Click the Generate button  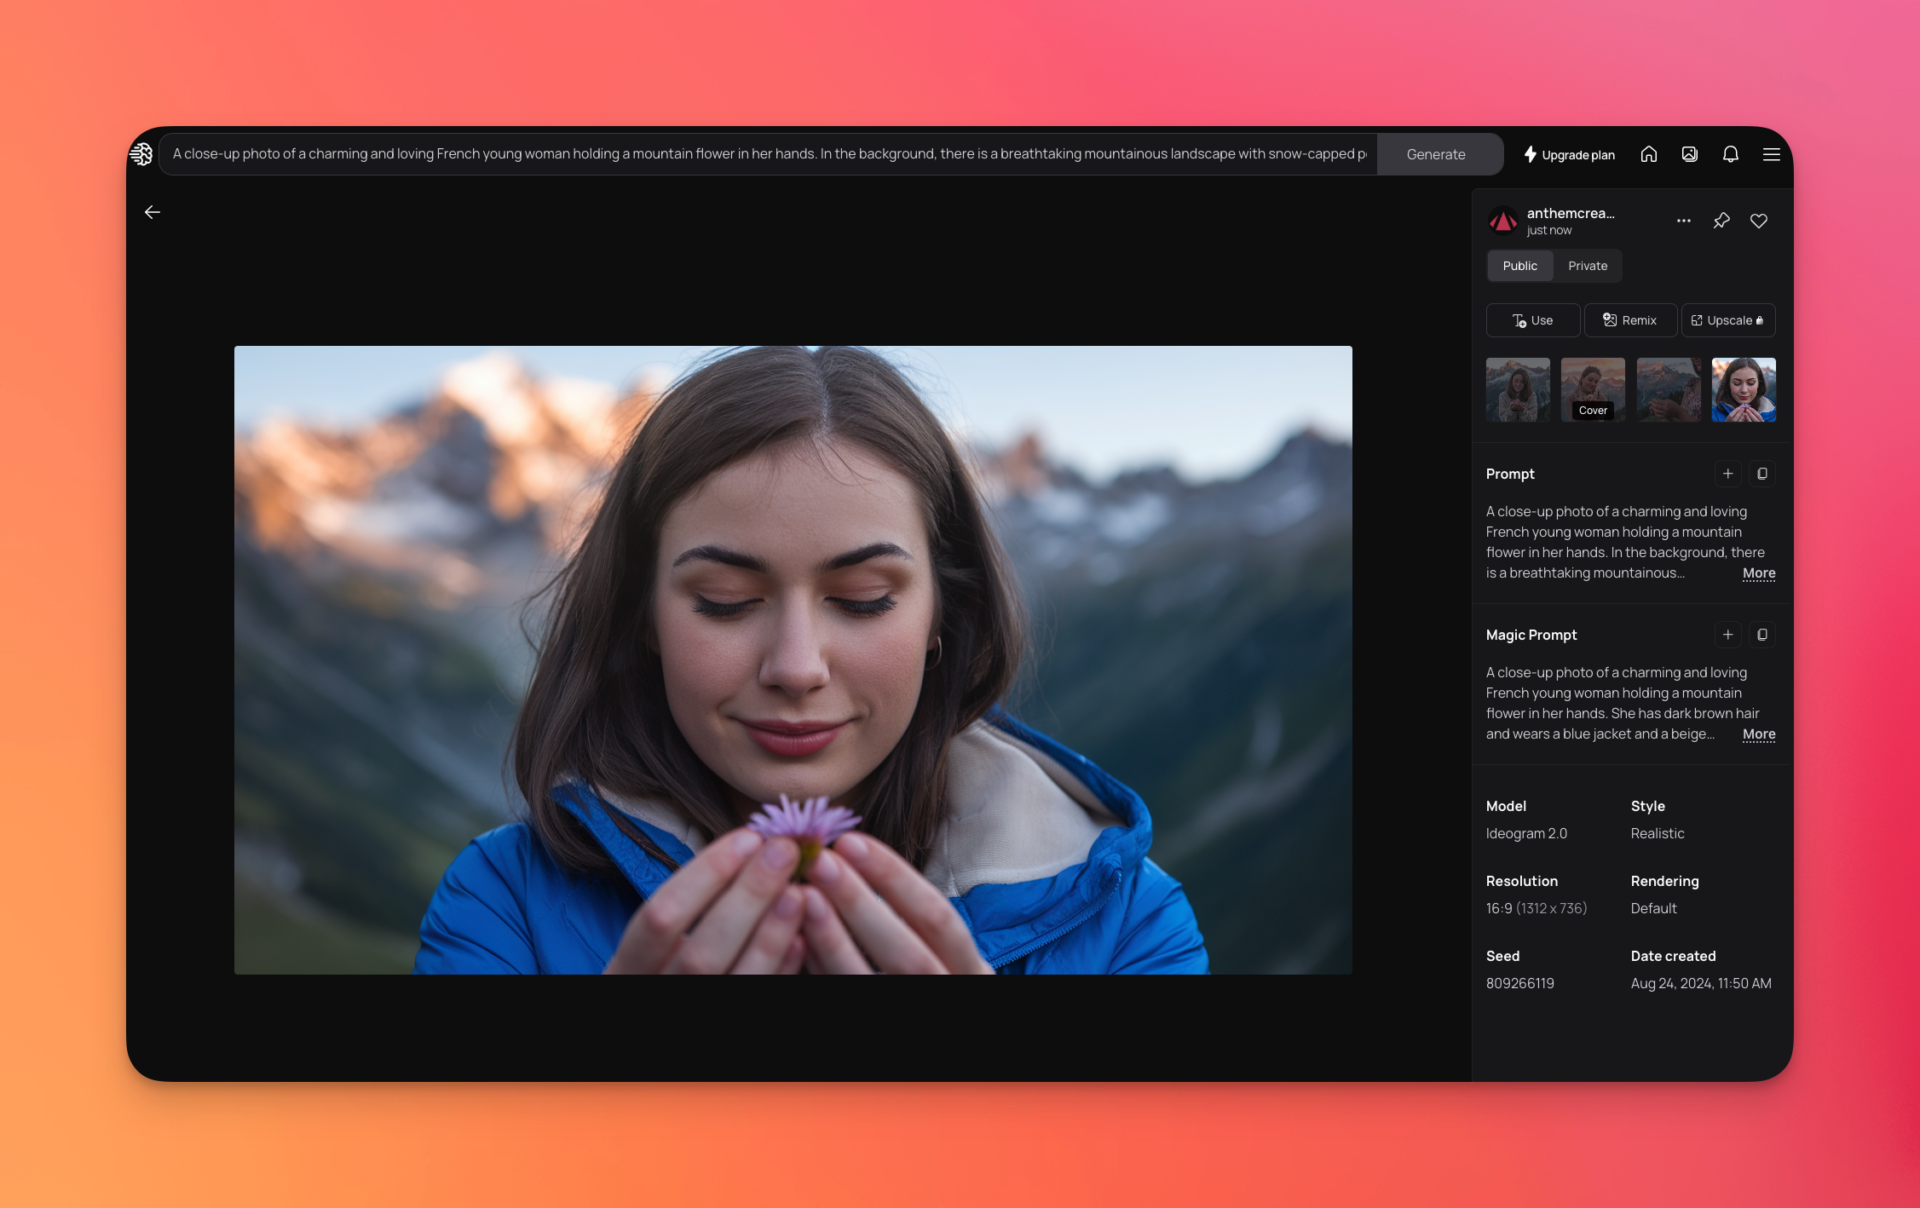tap(1436, 154)
